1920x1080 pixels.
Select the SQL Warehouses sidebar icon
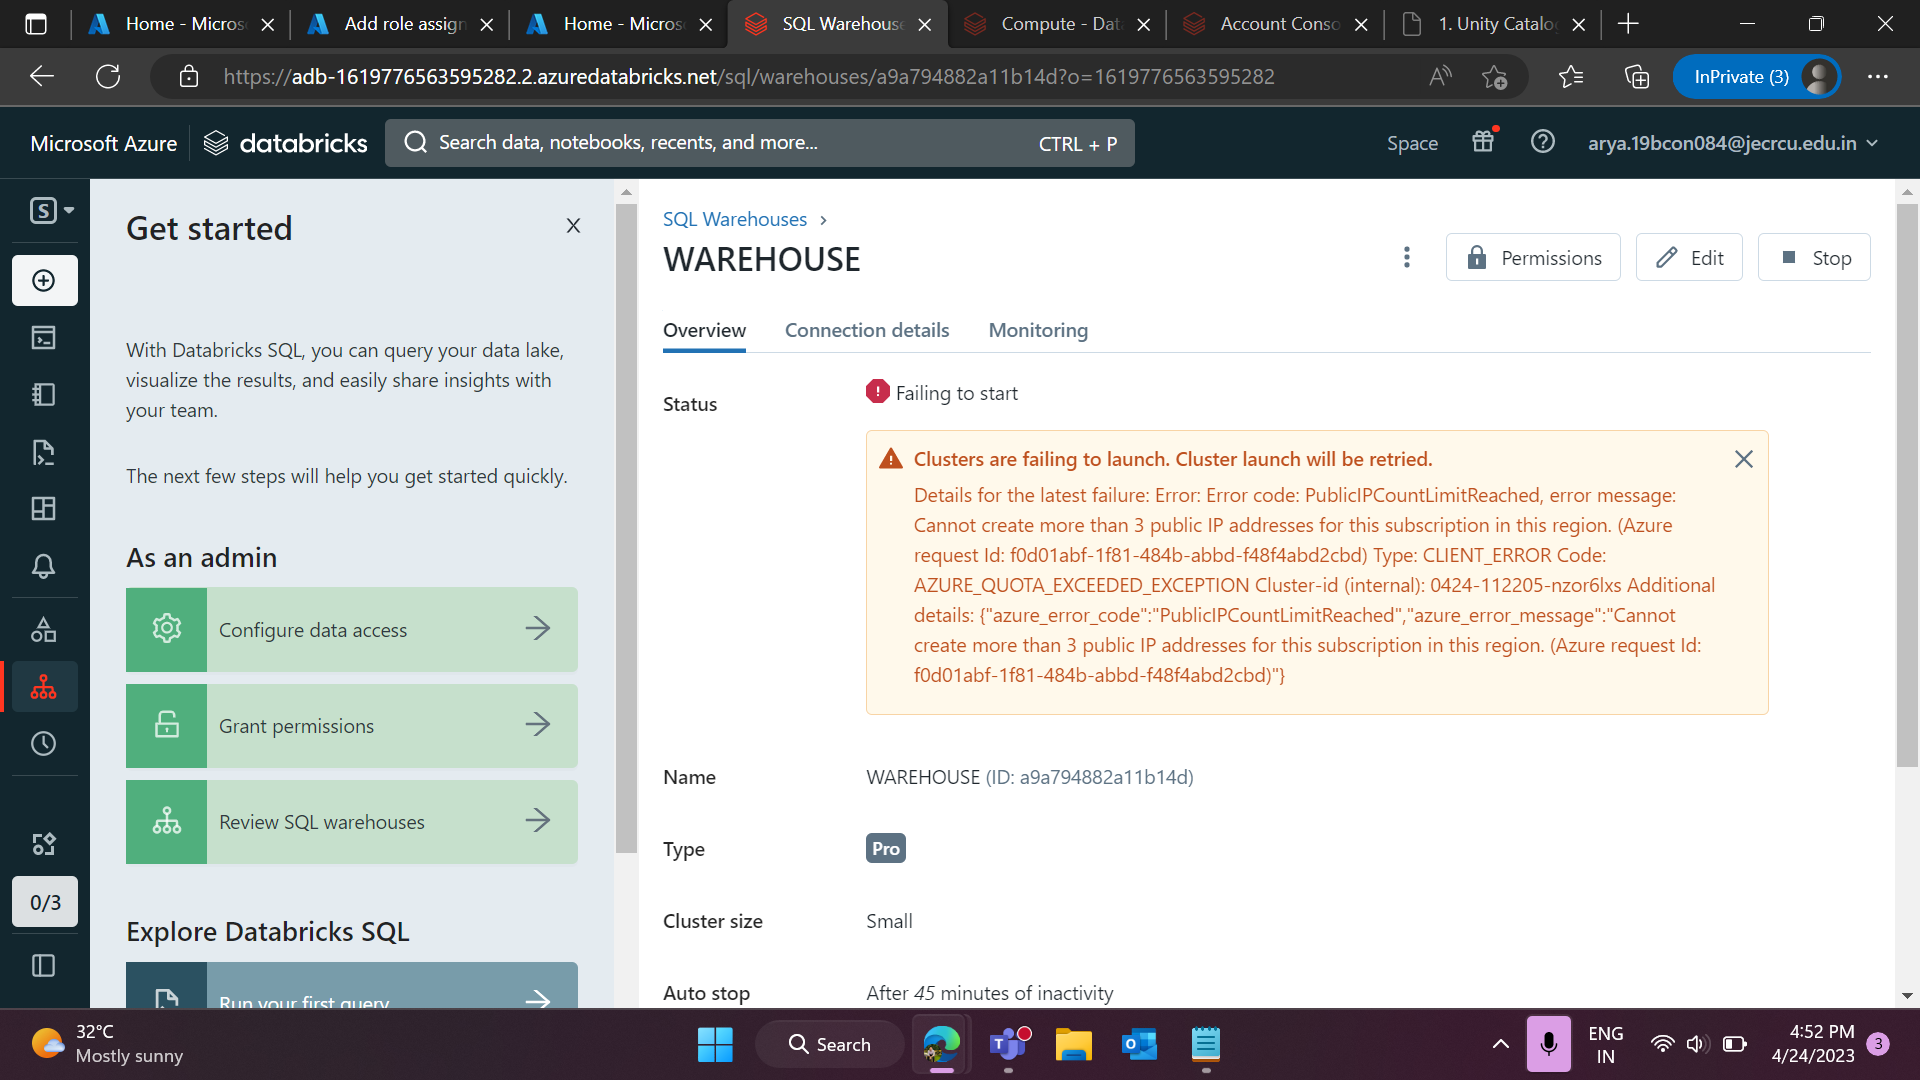(44, 687)
